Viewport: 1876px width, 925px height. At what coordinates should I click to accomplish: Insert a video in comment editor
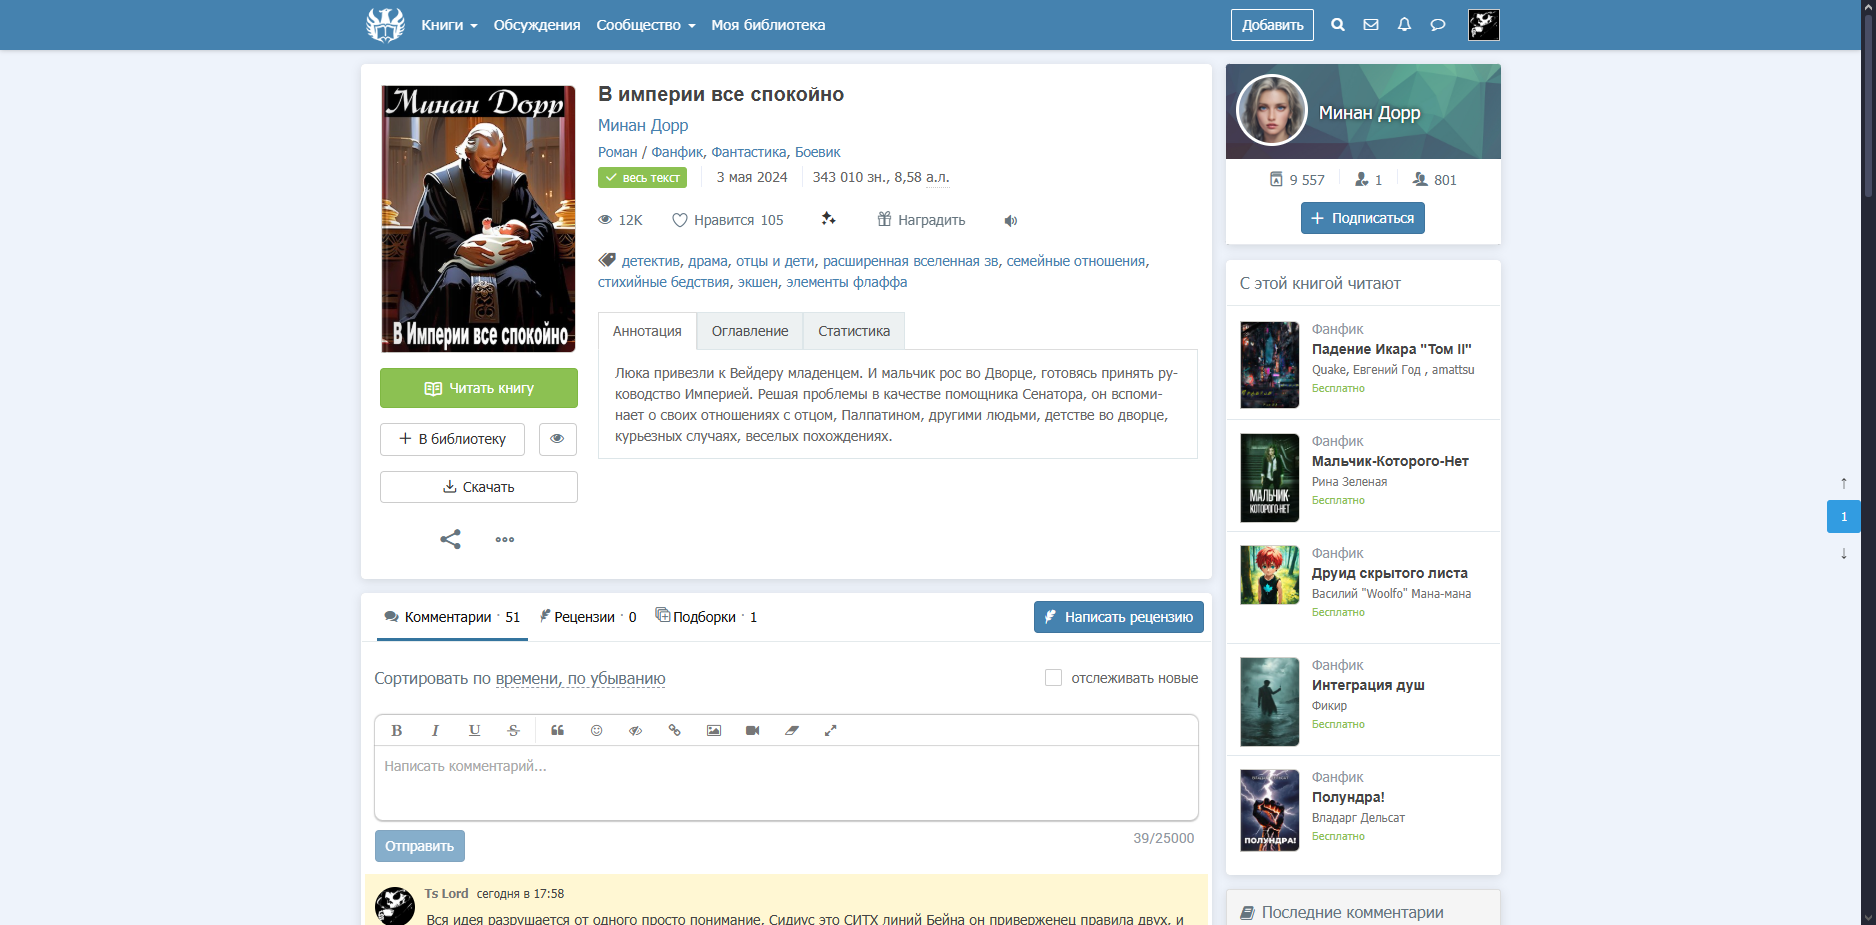(753, 731)
